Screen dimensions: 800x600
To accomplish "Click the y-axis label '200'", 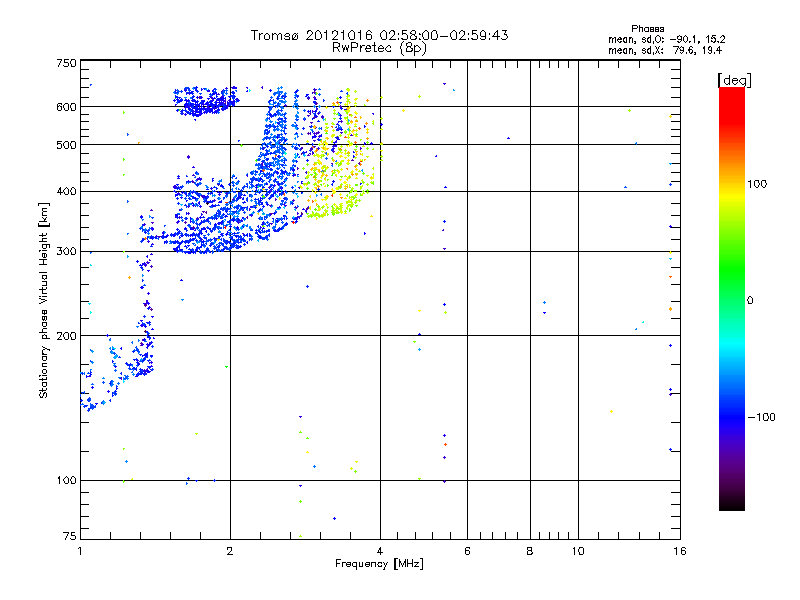I will (x=66, y=336).
